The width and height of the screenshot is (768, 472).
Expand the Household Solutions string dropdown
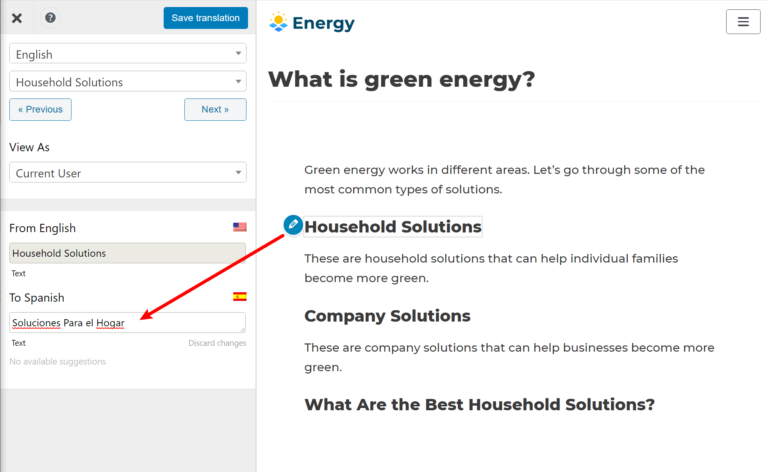tap(128, 82)
